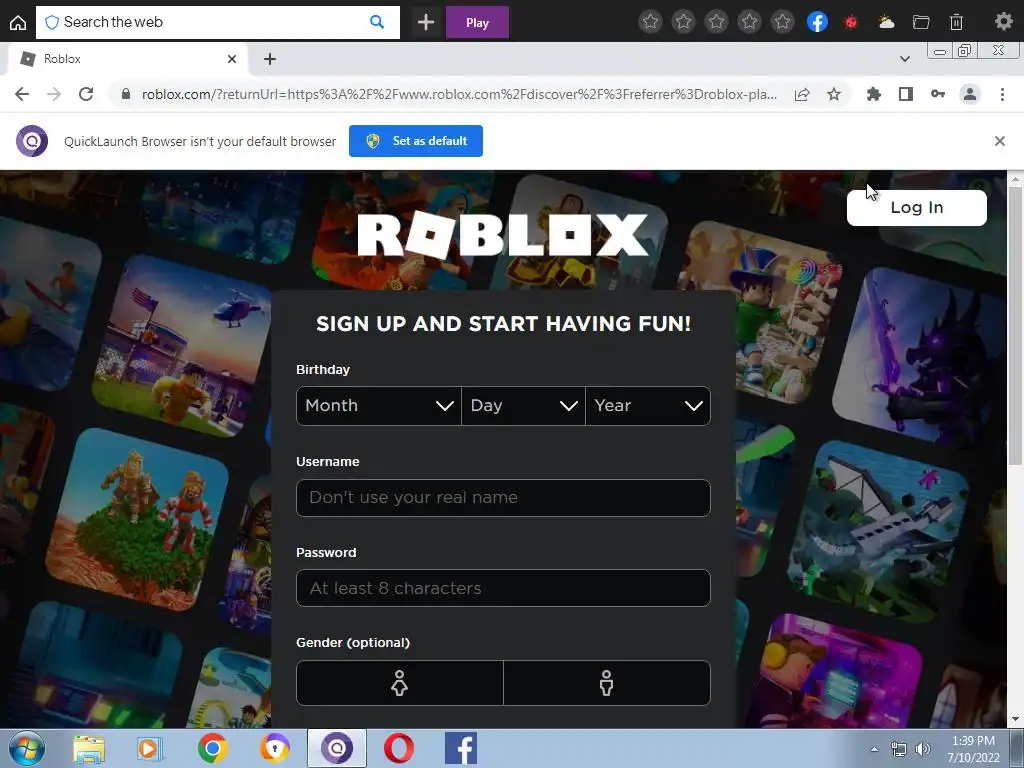Viewport: 1024px width, 768px height.
Task: Click the red ladybug icon
Action: [x=851, y=23]
